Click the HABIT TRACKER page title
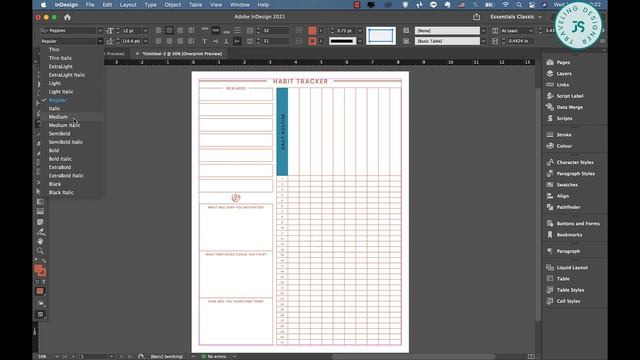 tap(300, 81)
